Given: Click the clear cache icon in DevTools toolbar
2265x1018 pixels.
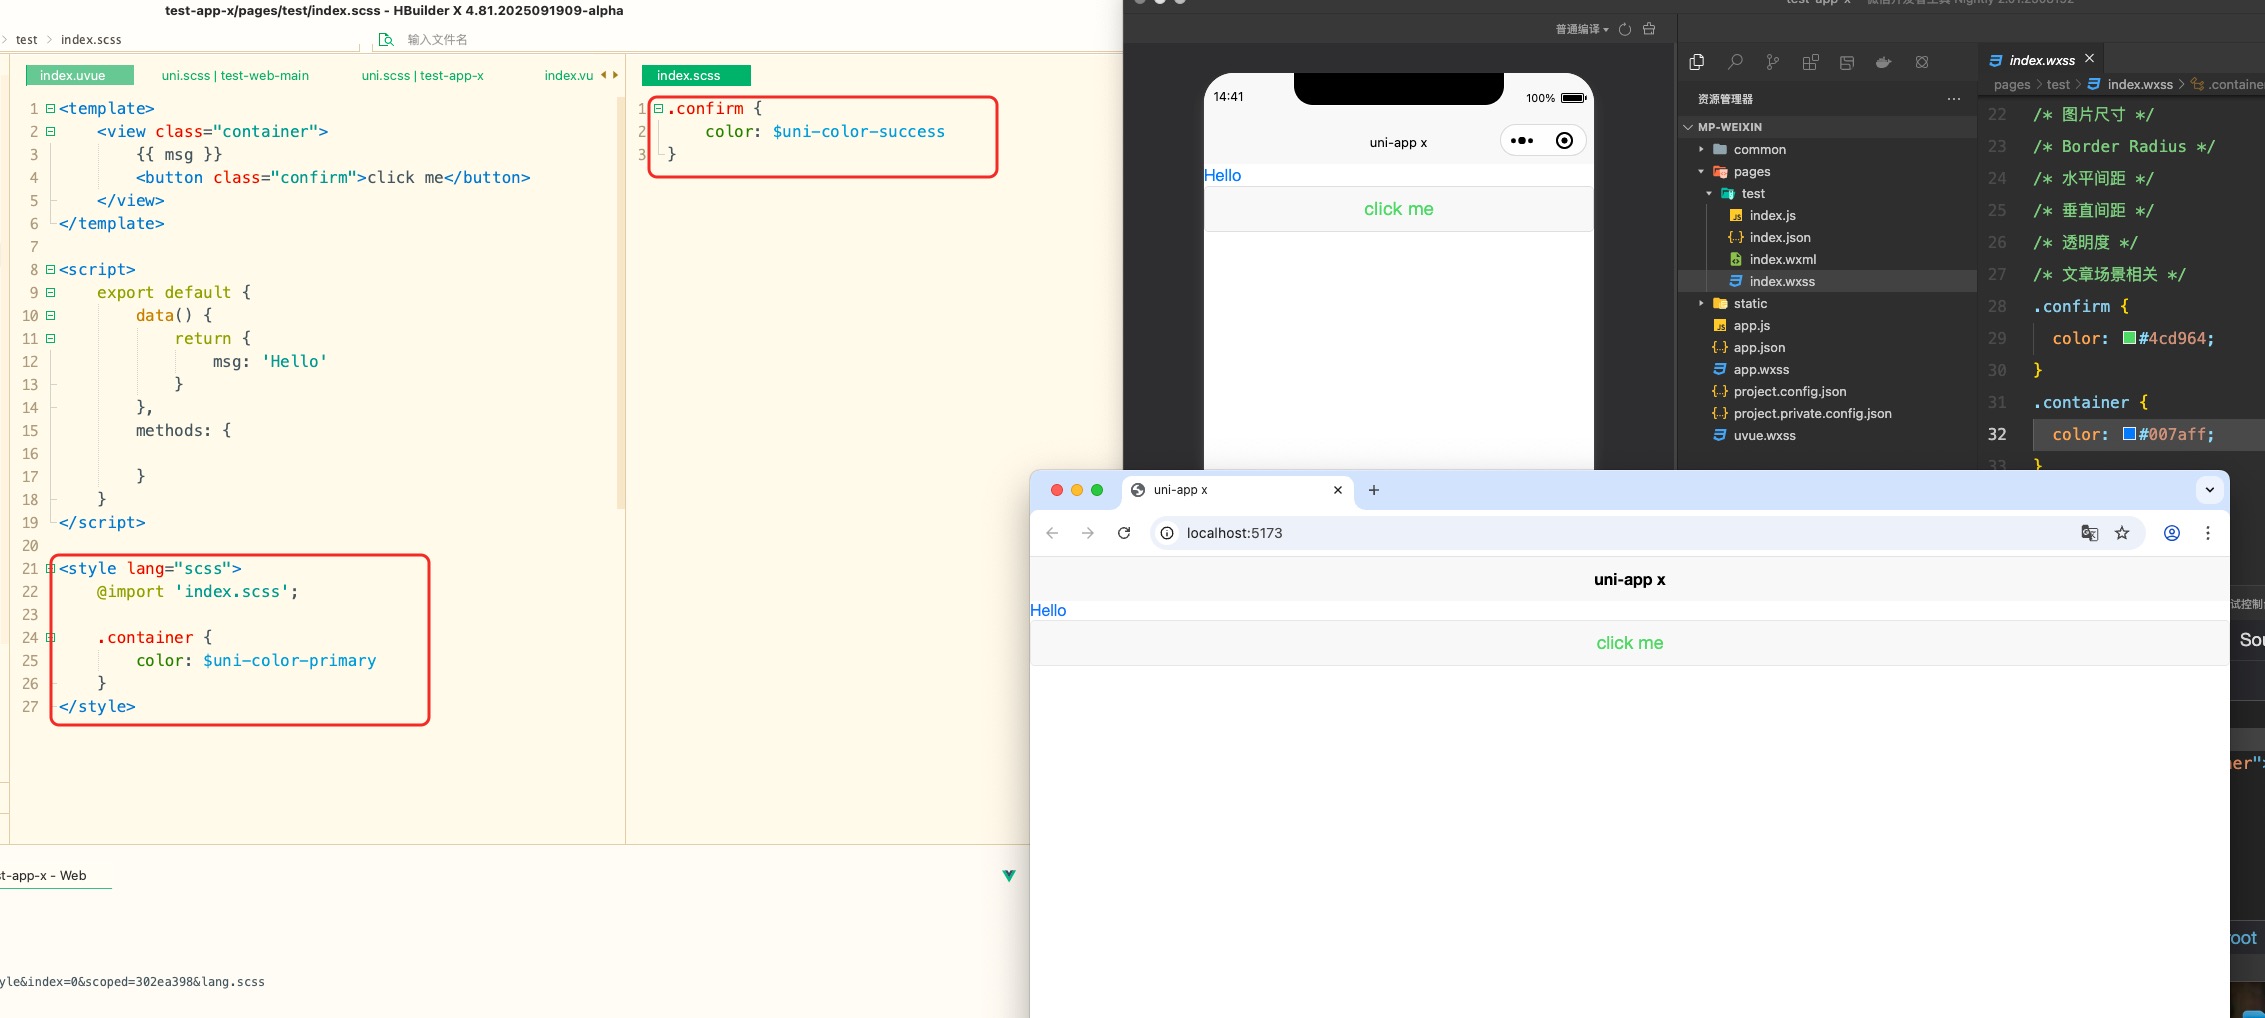Looking at the screenshot, I should 1649,29.
